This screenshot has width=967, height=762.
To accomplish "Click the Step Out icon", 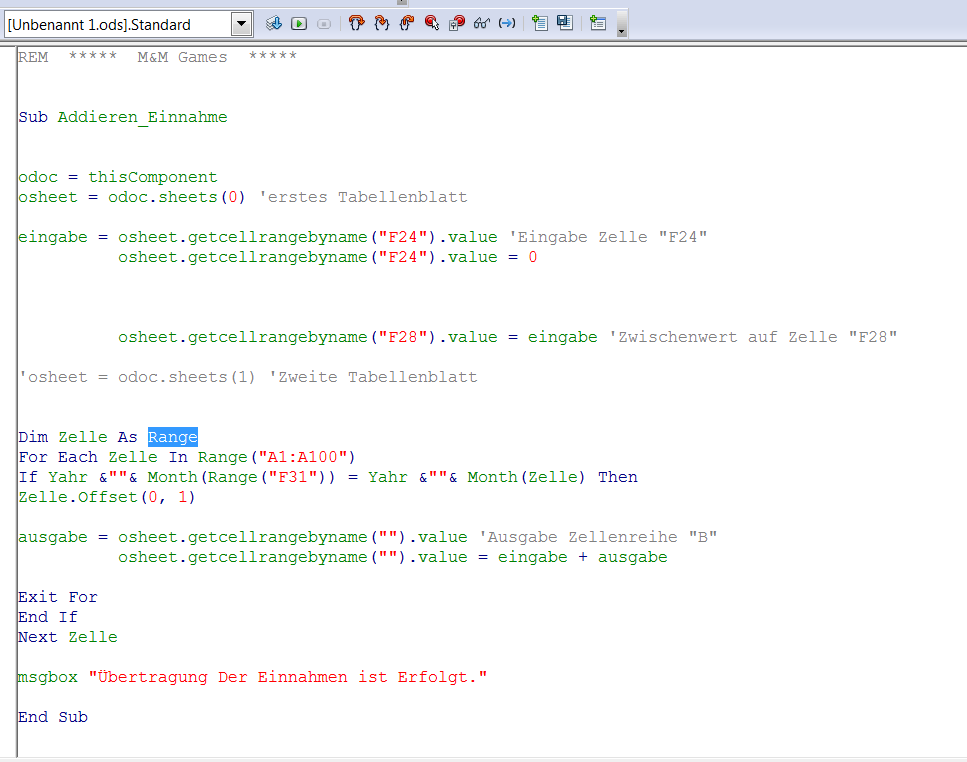I will tap(406, 23).
